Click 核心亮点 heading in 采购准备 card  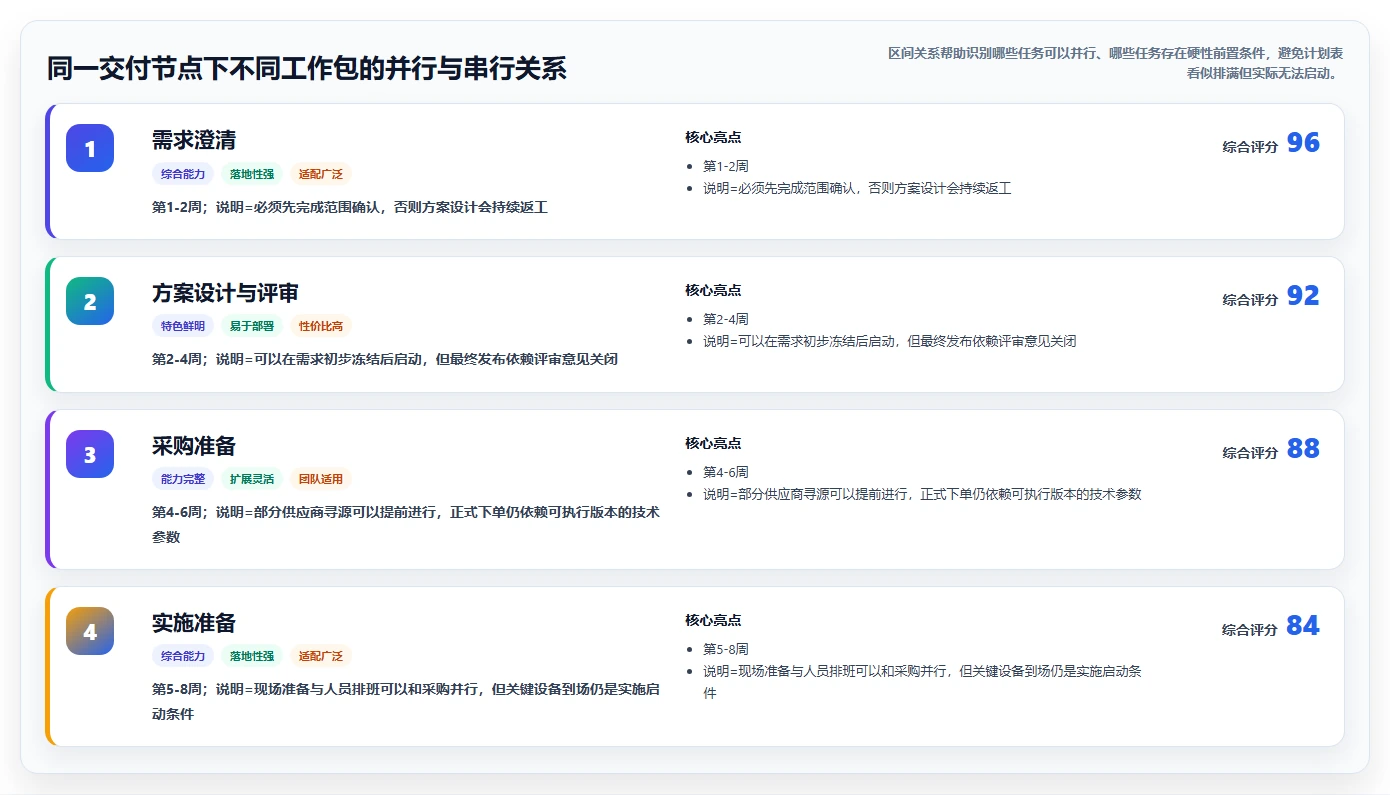[713, 444]
